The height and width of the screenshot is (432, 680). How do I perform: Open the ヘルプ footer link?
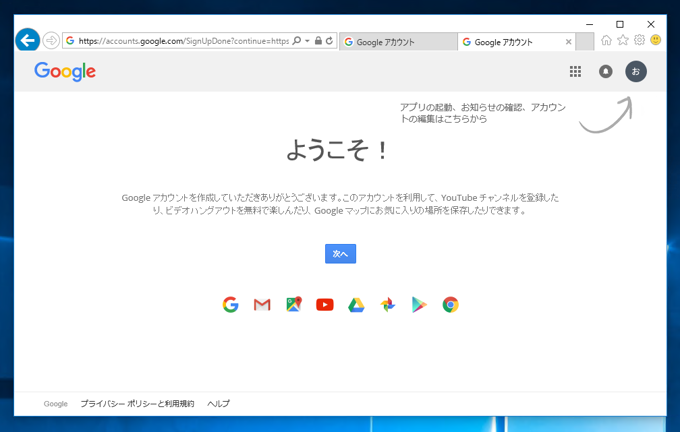point(219,404)
